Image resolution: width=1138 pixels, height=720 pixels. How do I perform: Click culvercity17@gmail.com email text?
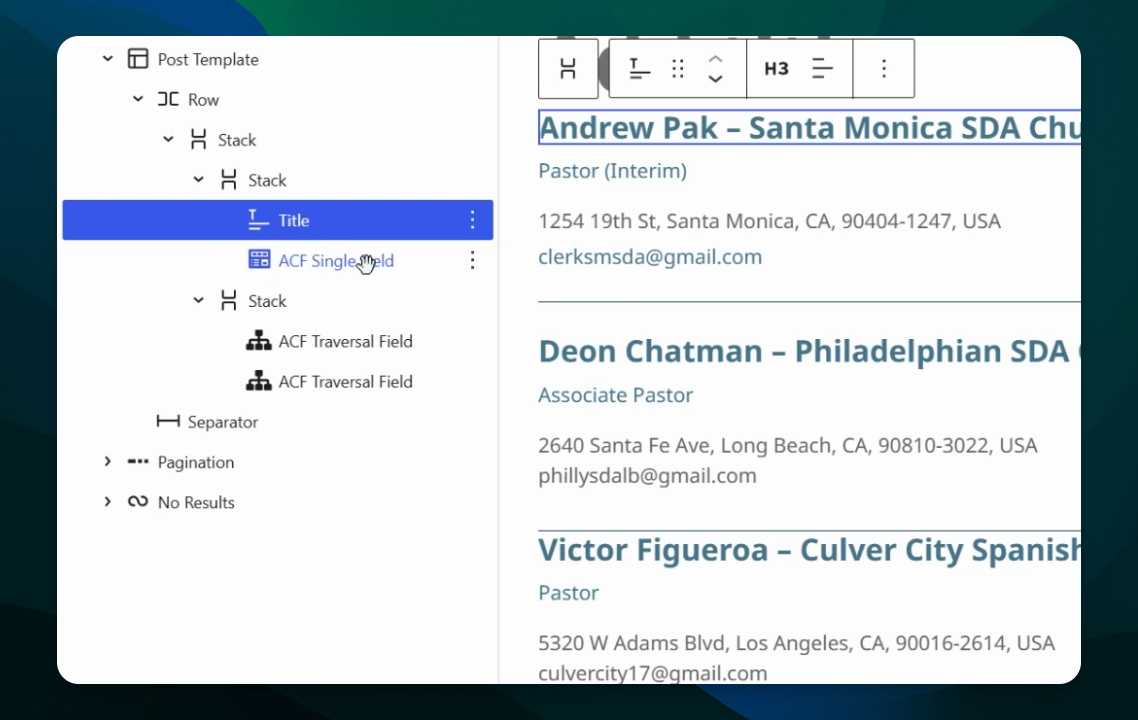coord(652,673)
